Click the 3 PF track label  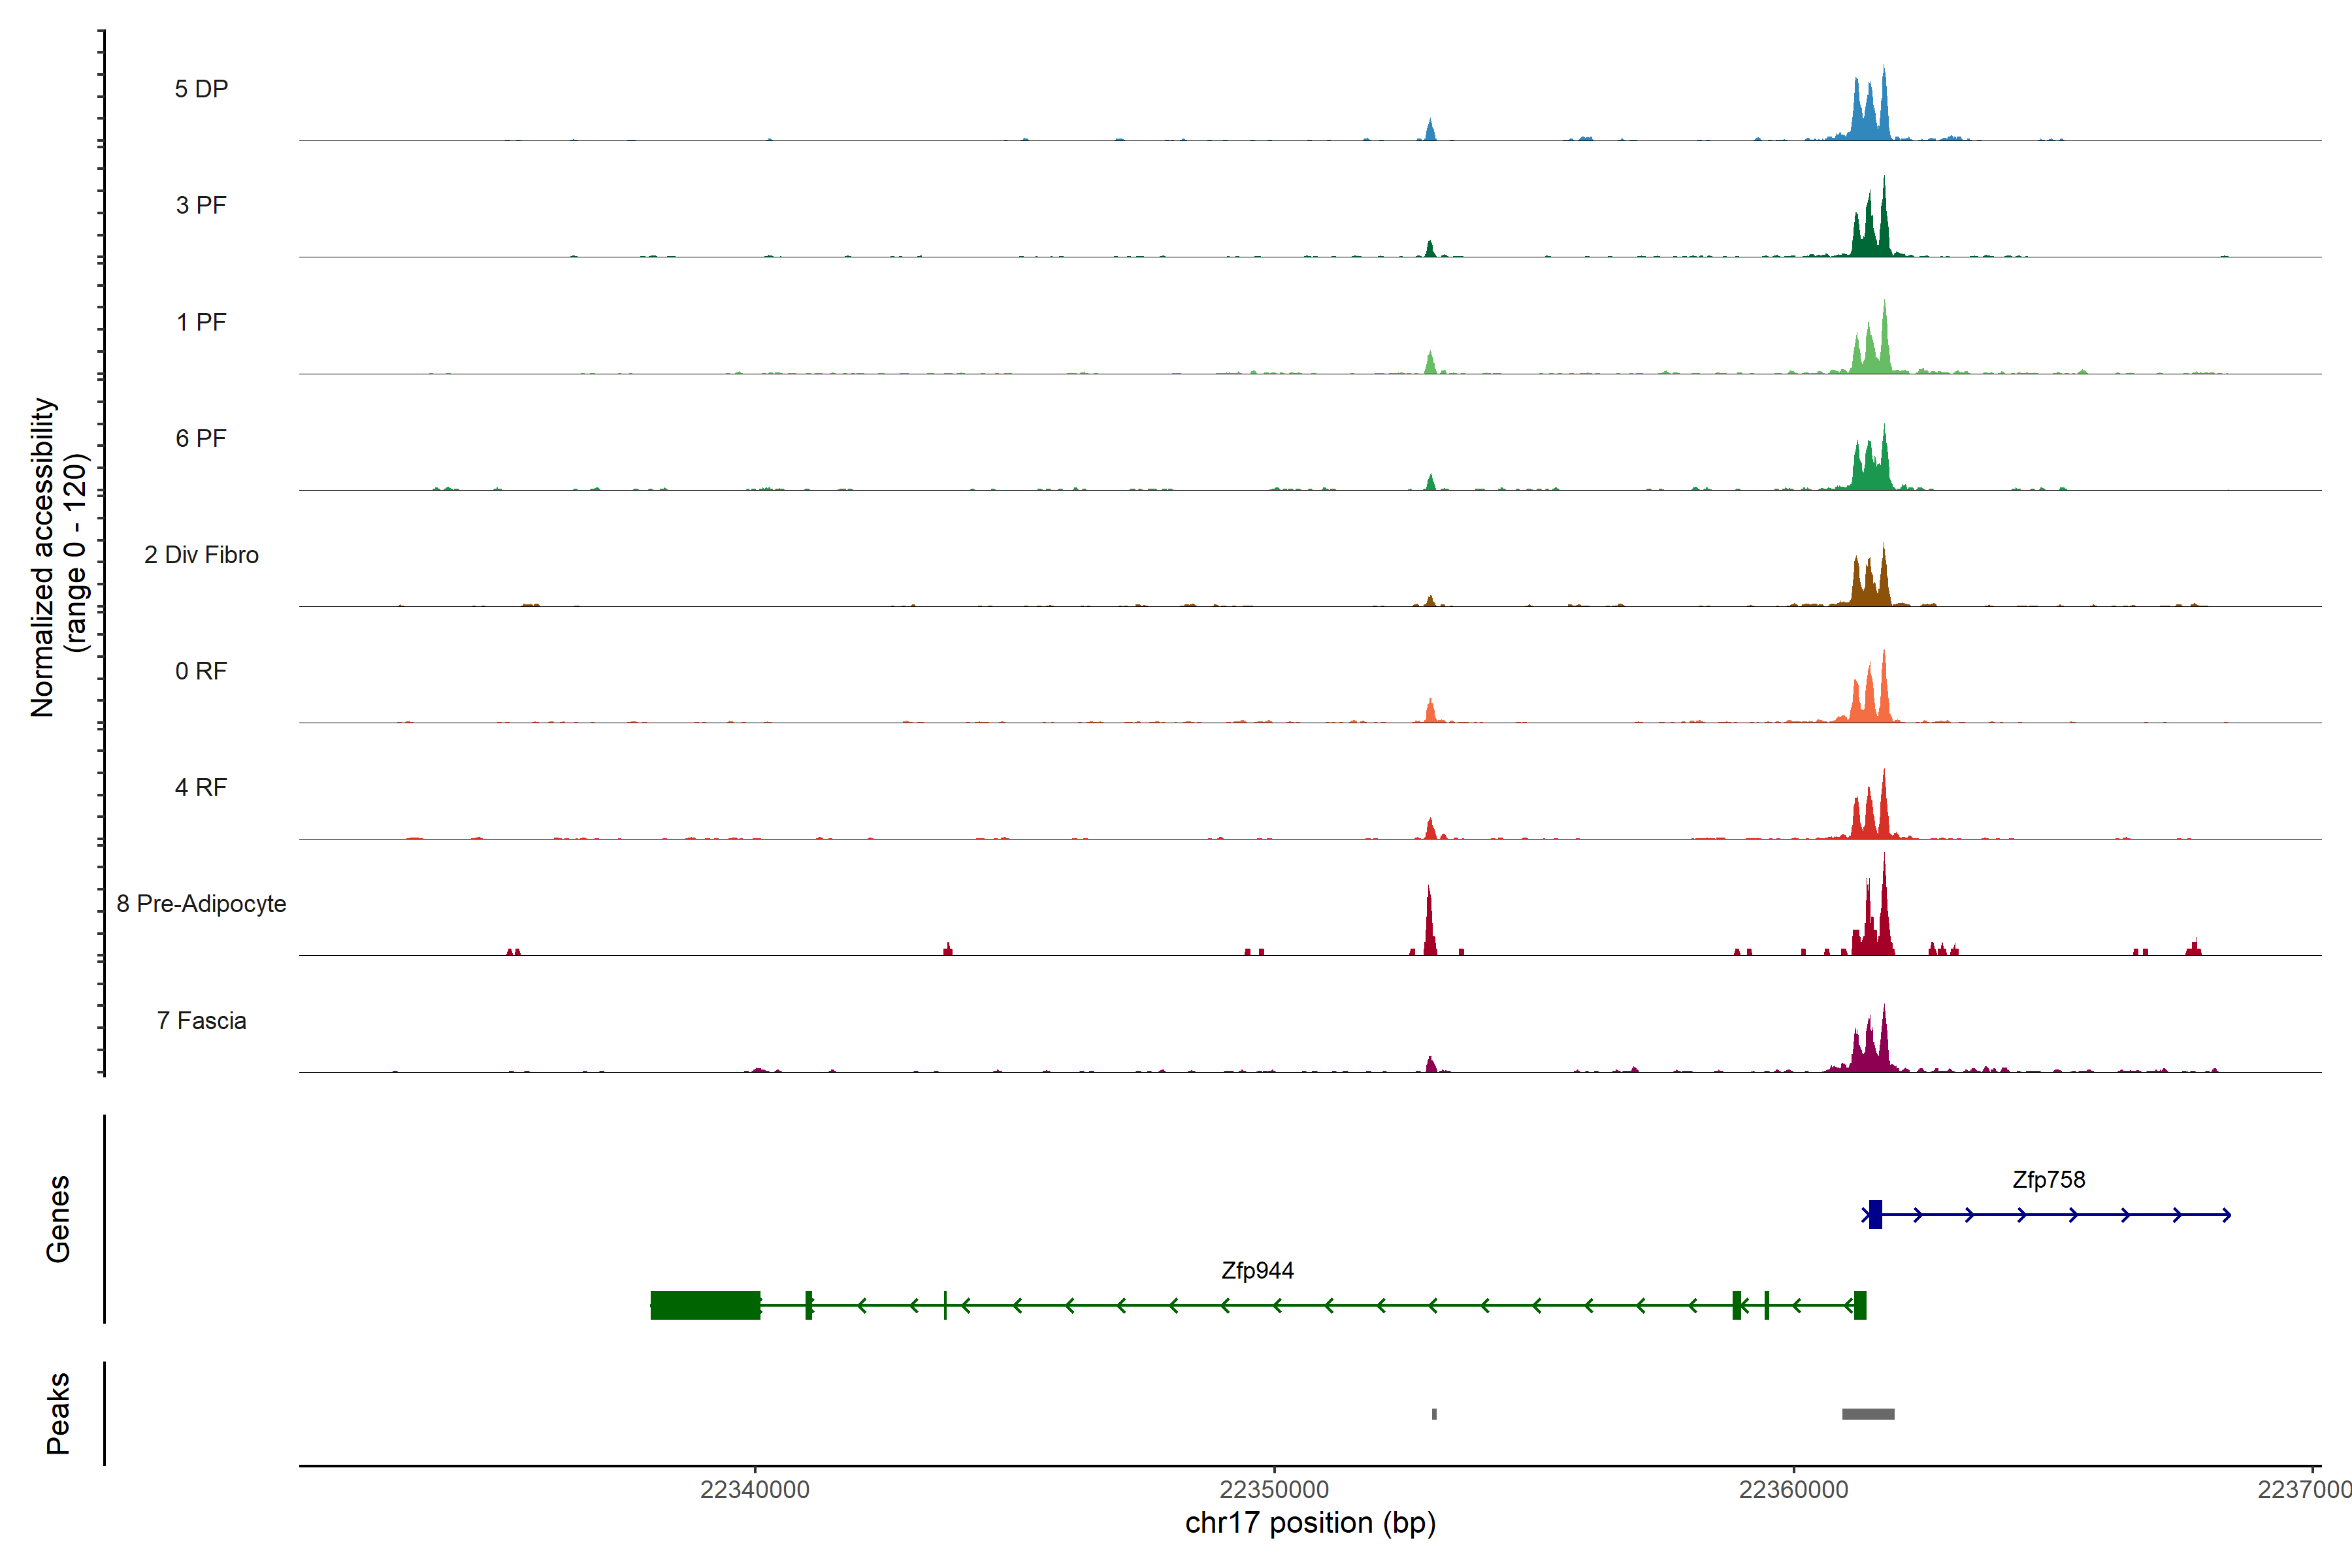pyautogui.click(x=201, y=205)
